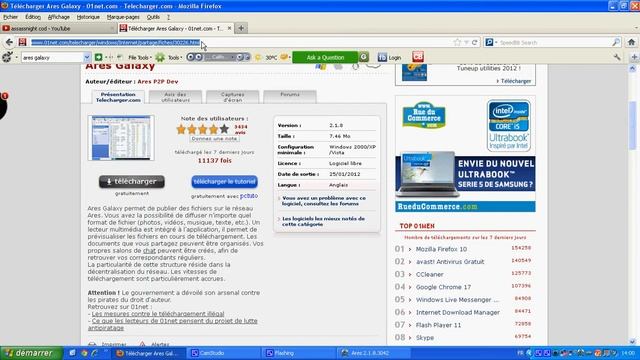Open the Outils menu
The height and width of the screenshot is (360, 640).
(x=153, y=17)
